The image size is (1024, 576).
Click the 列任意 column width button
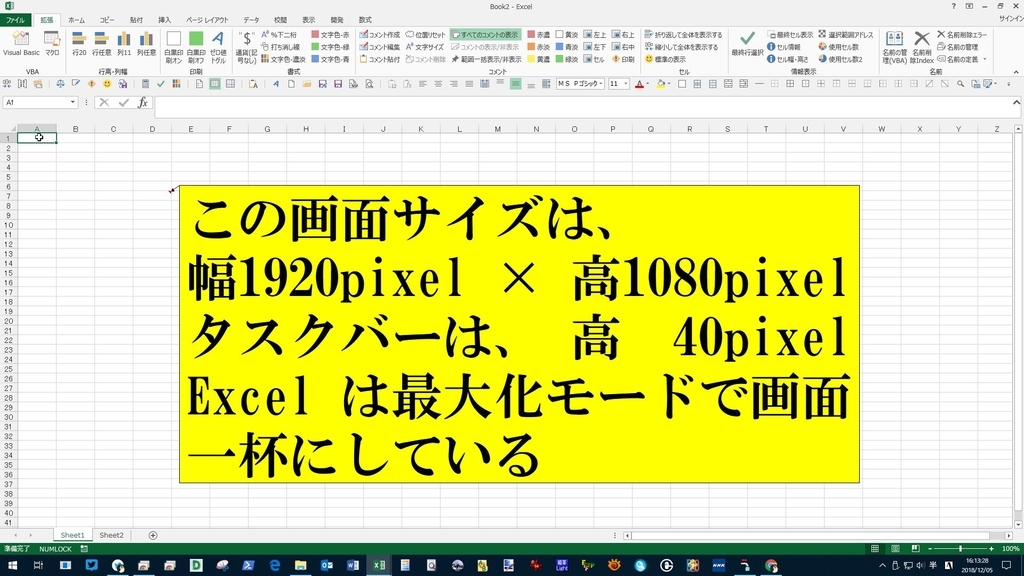click(146, 44)
